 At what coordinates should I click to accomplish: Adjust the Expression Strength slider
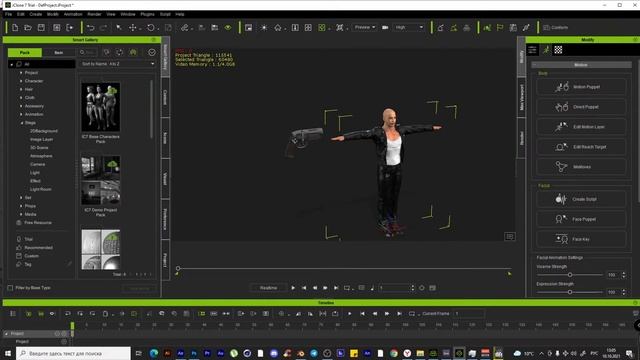pyautogui.click(x=570, y=292)
